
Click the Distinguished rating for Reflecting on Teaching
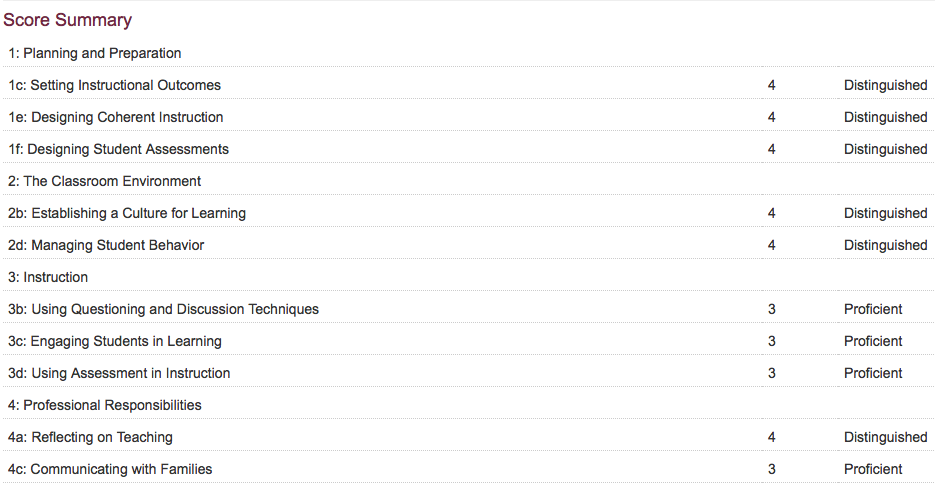pyautogui.click(x=886, y=437)
